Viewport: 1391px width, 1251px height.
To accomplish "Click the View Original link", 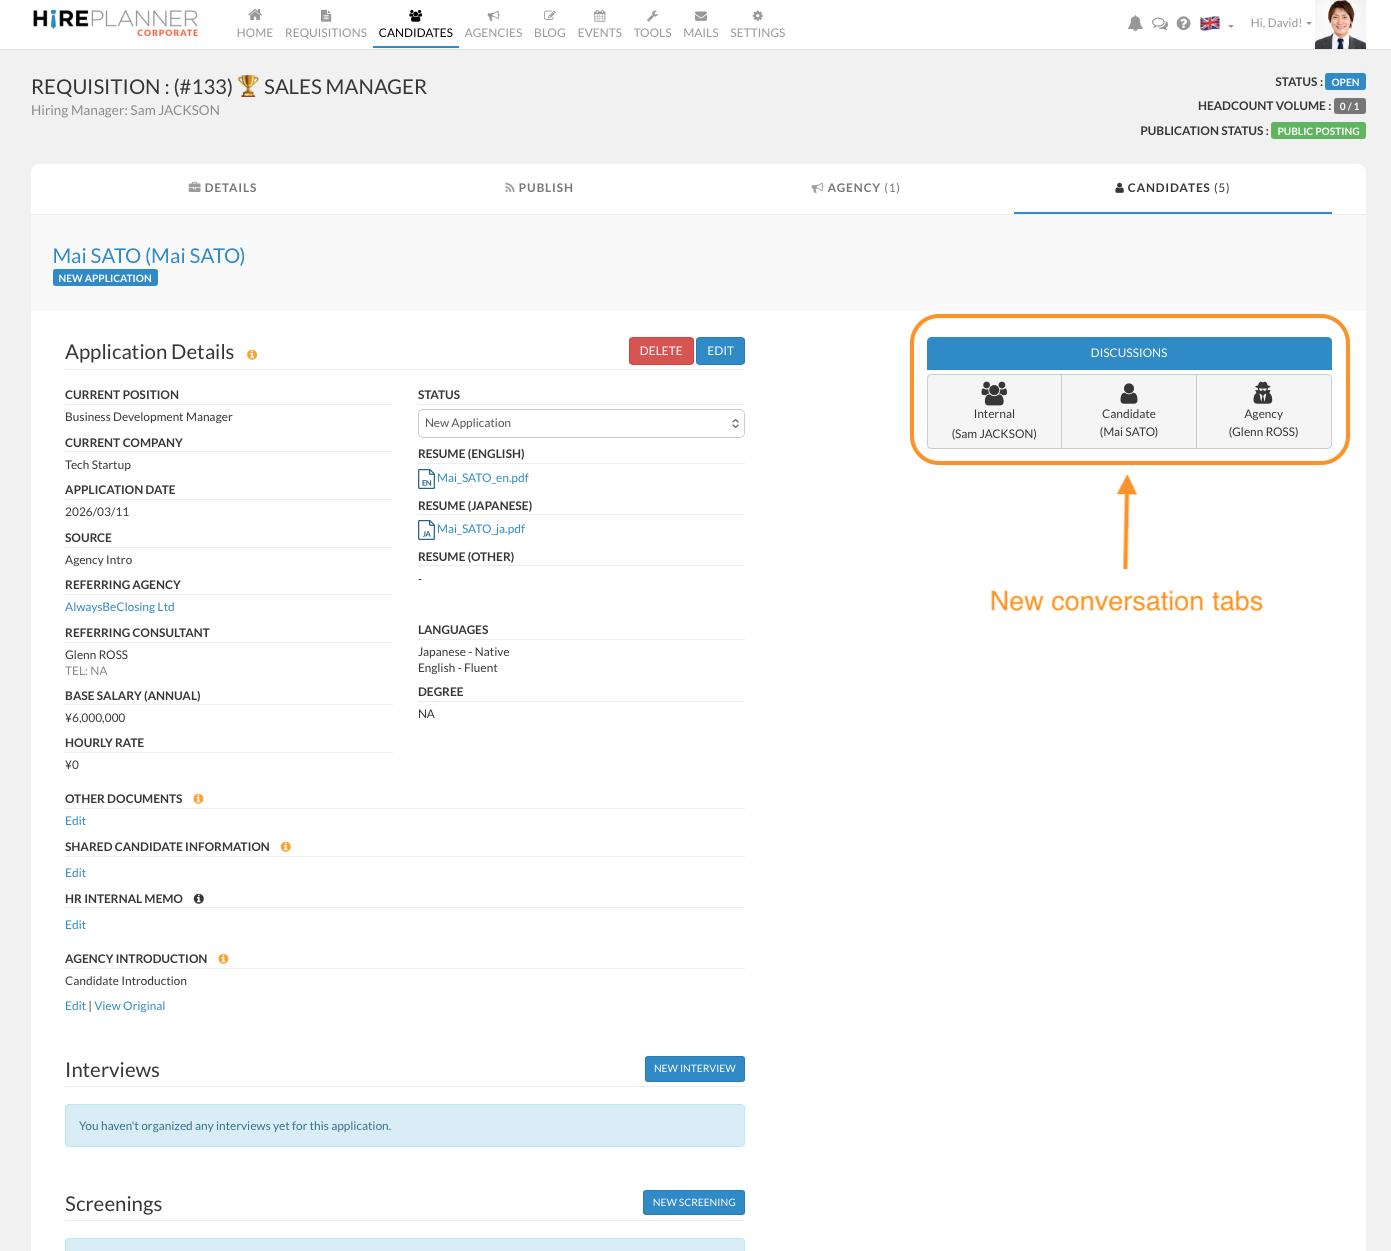I will (130, 1006).
